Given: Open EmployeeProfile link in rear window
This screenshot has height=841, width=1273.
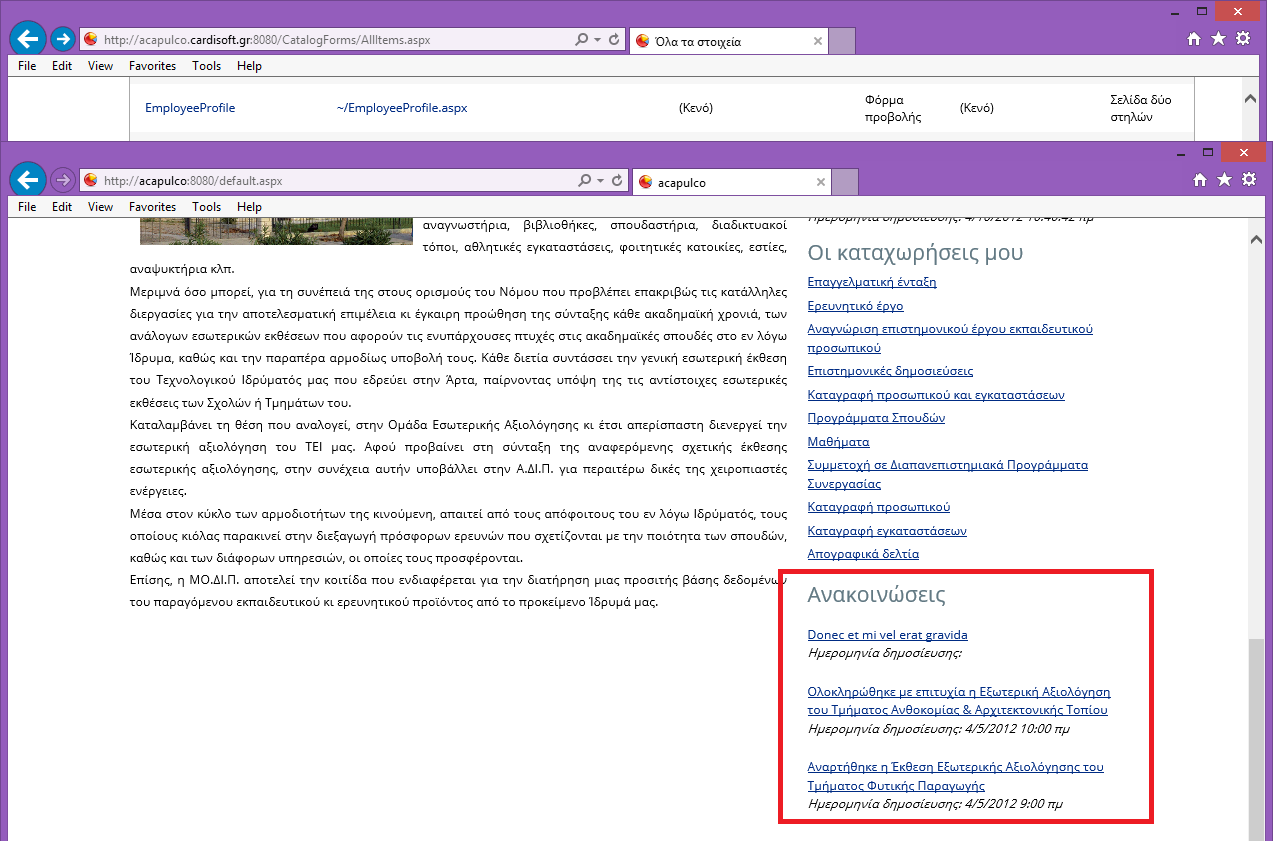Looking at the screenshot, I should (190, 108).
